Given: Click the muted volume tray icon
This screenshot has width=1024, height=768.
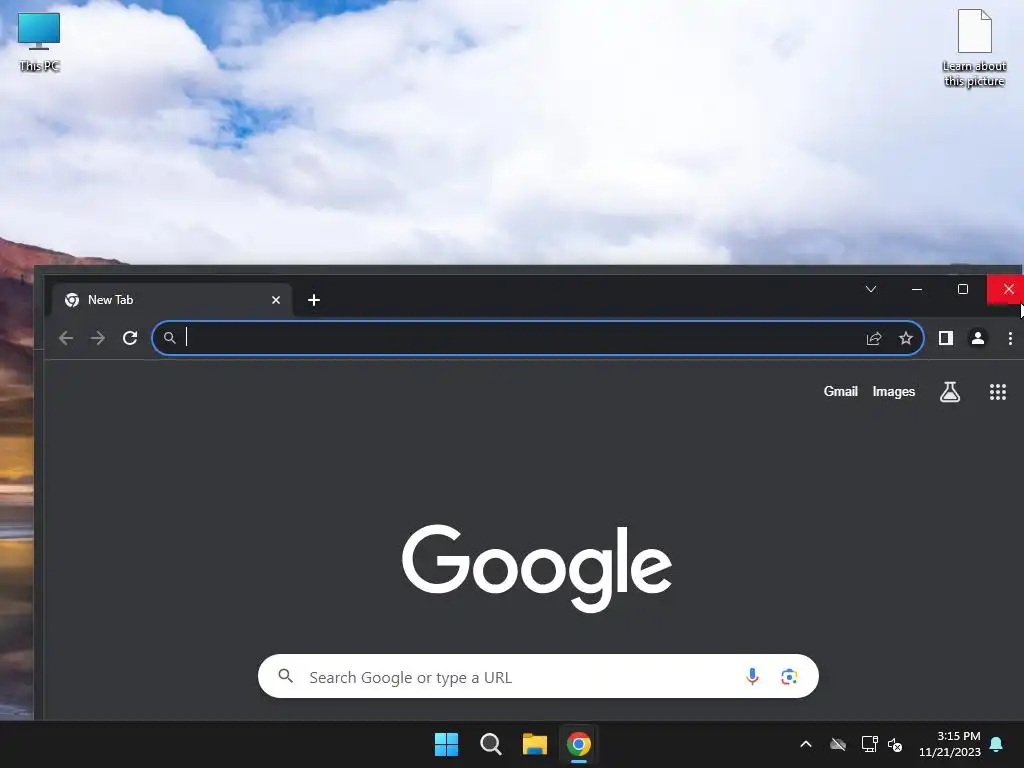Looking at the screenshot, I should pos(895,744).
